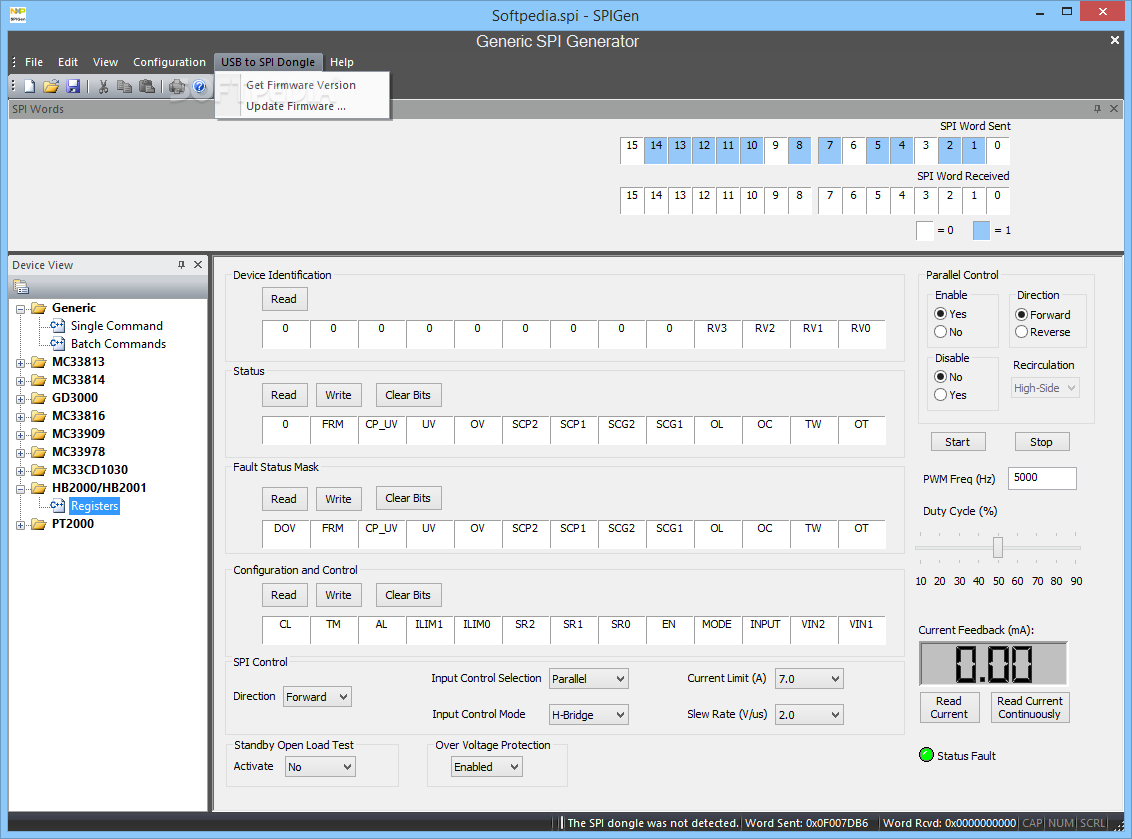Image resolution: width=1132 pixels, height=839 pixels.
Task: Select Reverse direction radio button
Action: (1021, 331)
